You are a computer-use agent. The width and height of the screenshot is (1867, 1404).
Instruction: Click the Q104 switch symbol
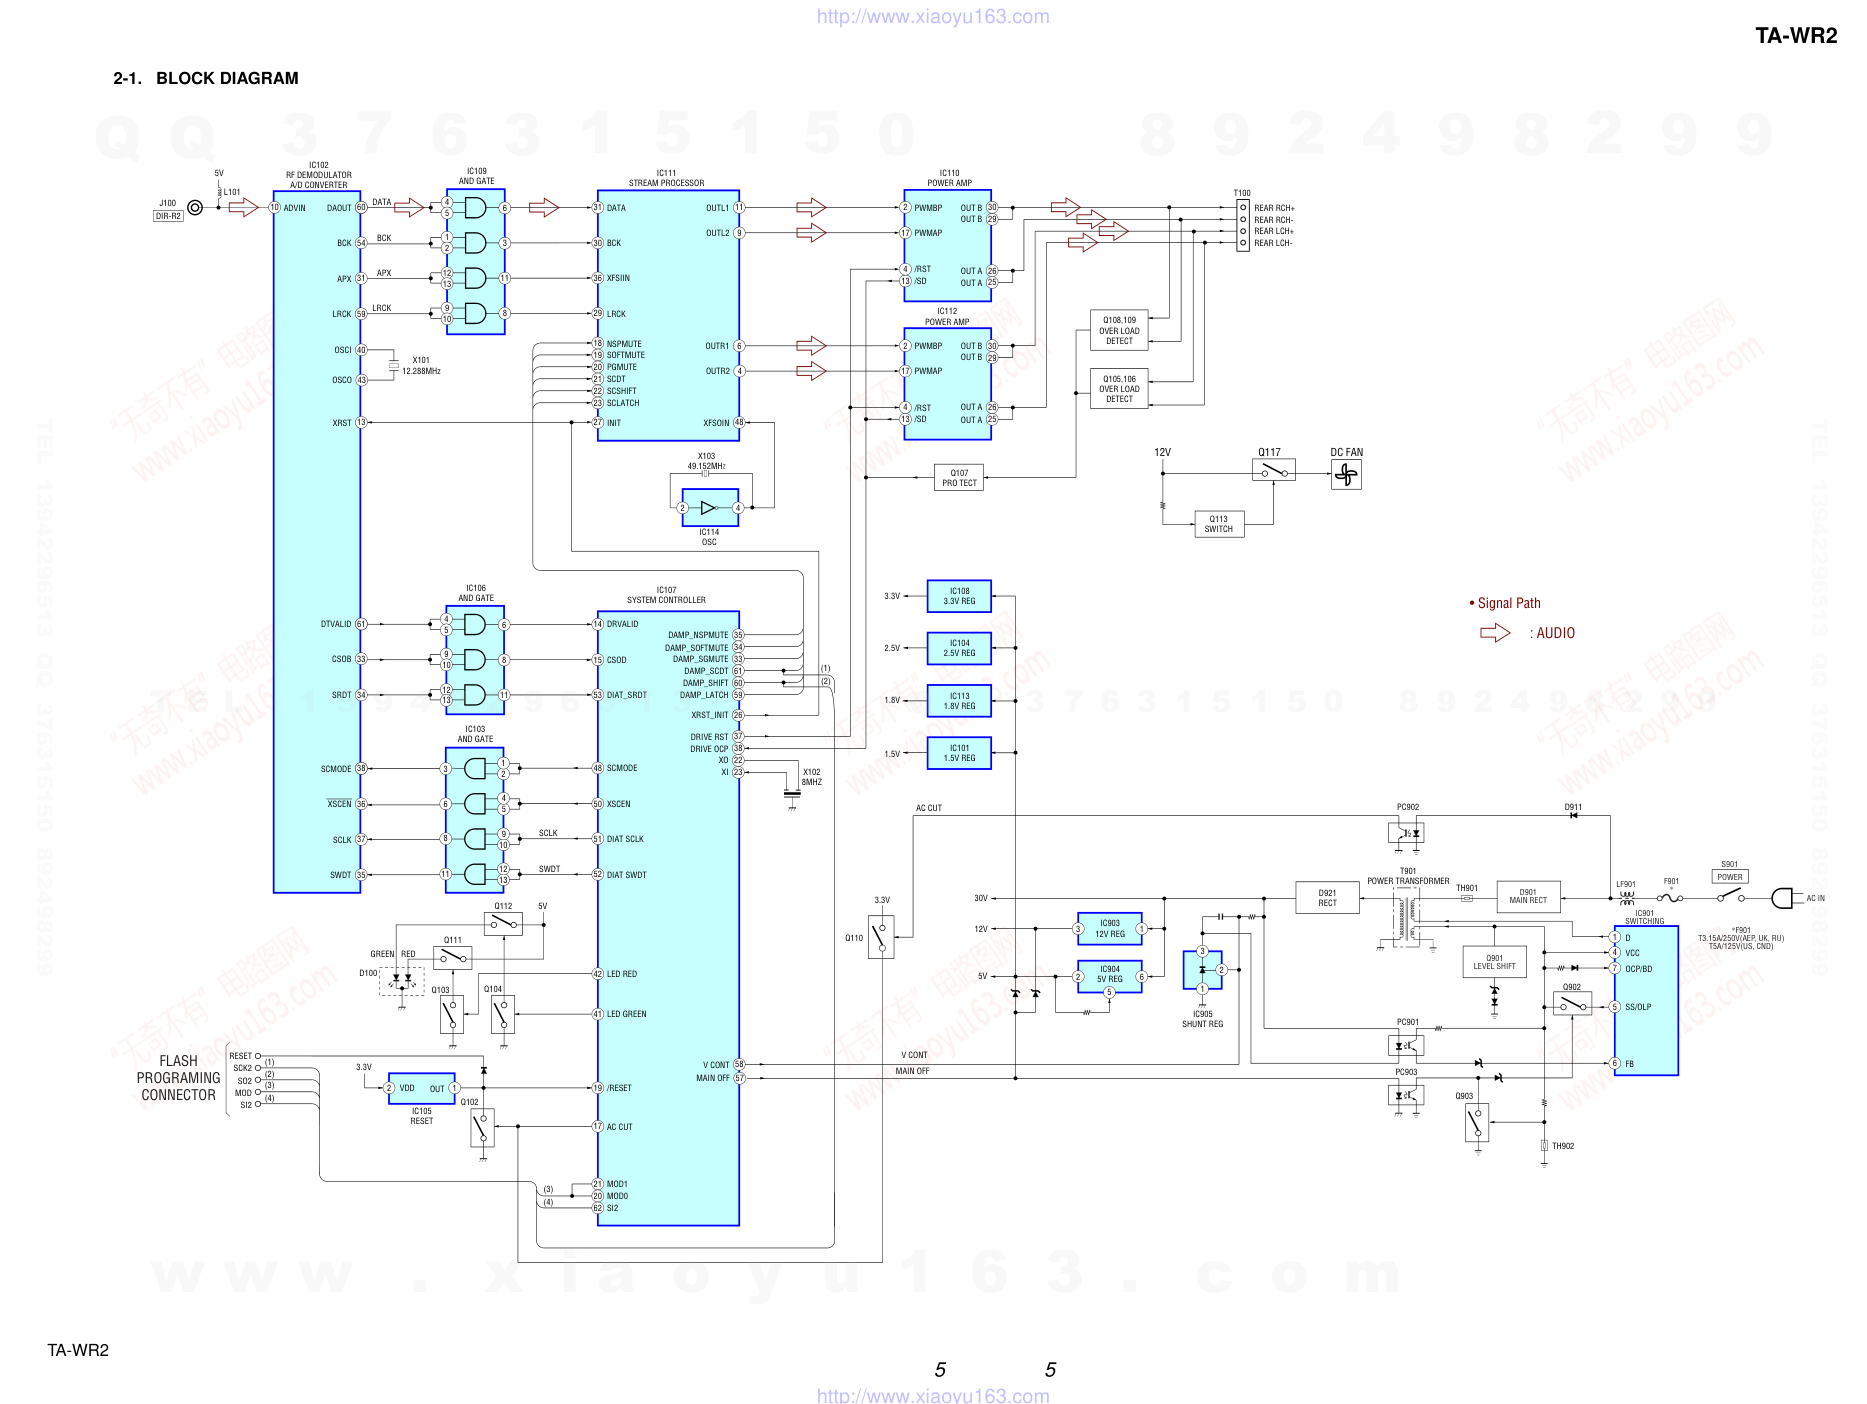[x=503, y=1015]
